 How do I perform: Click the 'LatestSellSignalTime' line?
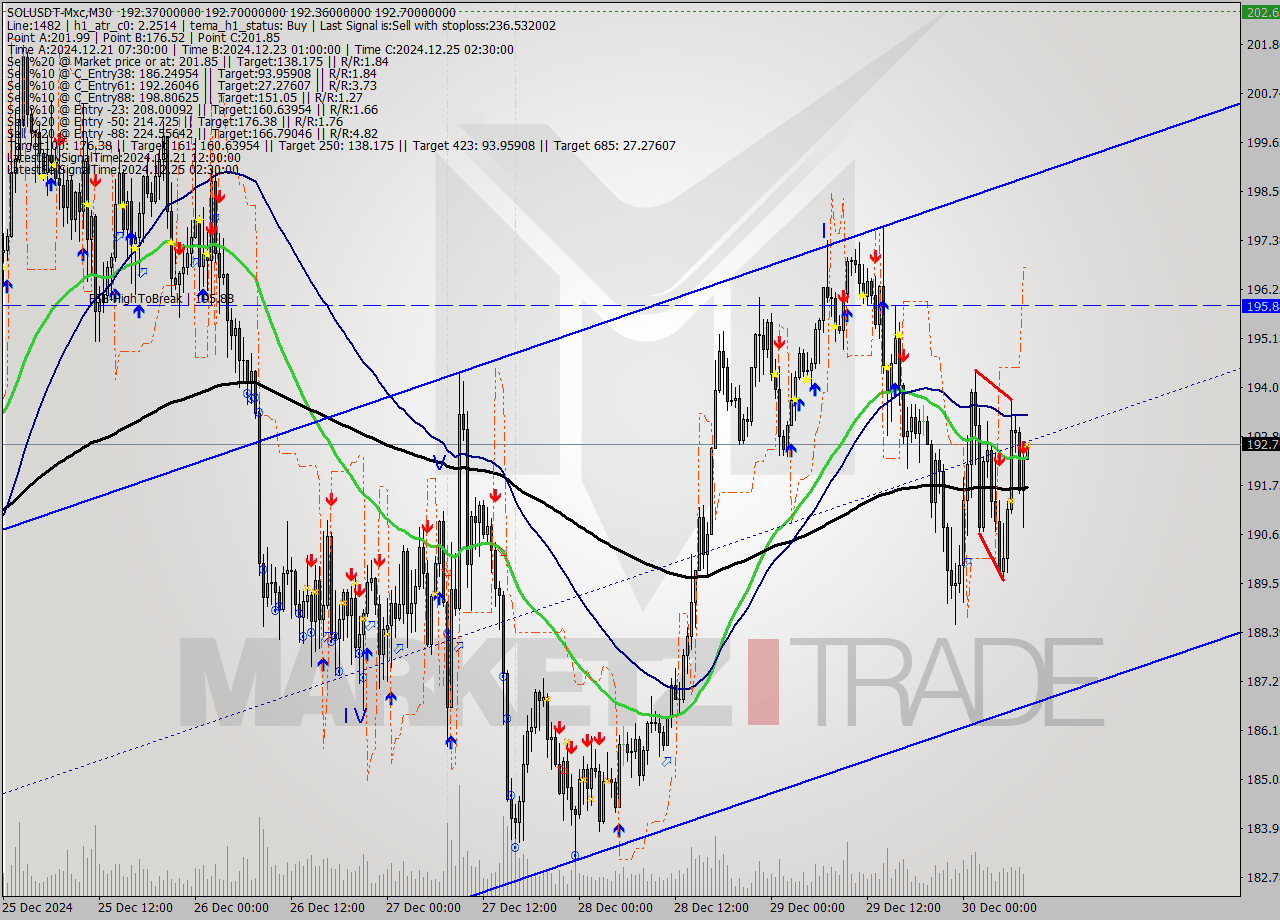(123, 169)
